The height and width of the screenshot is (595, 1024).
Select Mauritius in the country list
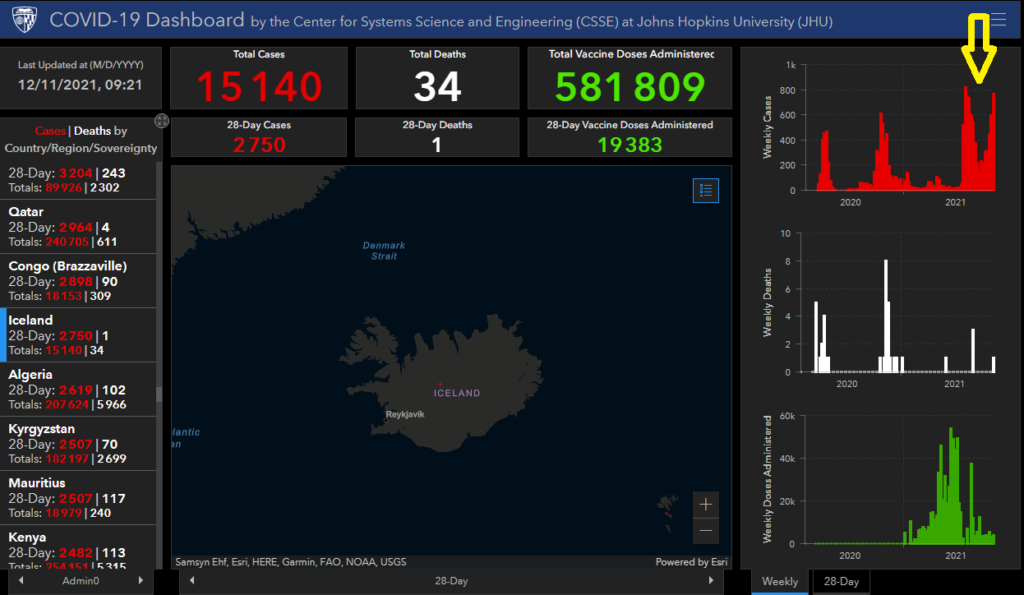[78, 498]
